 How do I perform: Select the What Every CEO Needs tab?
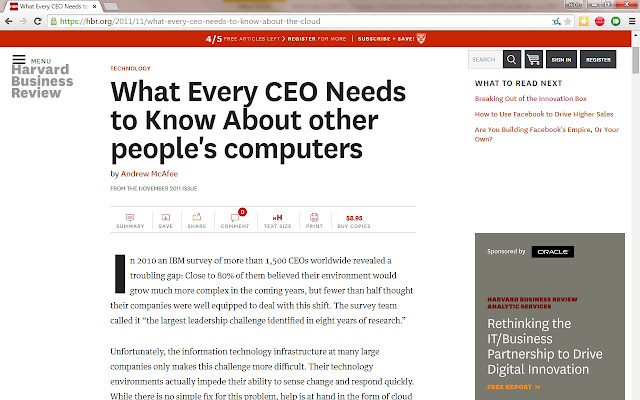pyautogui.click(x=53, y=7)
